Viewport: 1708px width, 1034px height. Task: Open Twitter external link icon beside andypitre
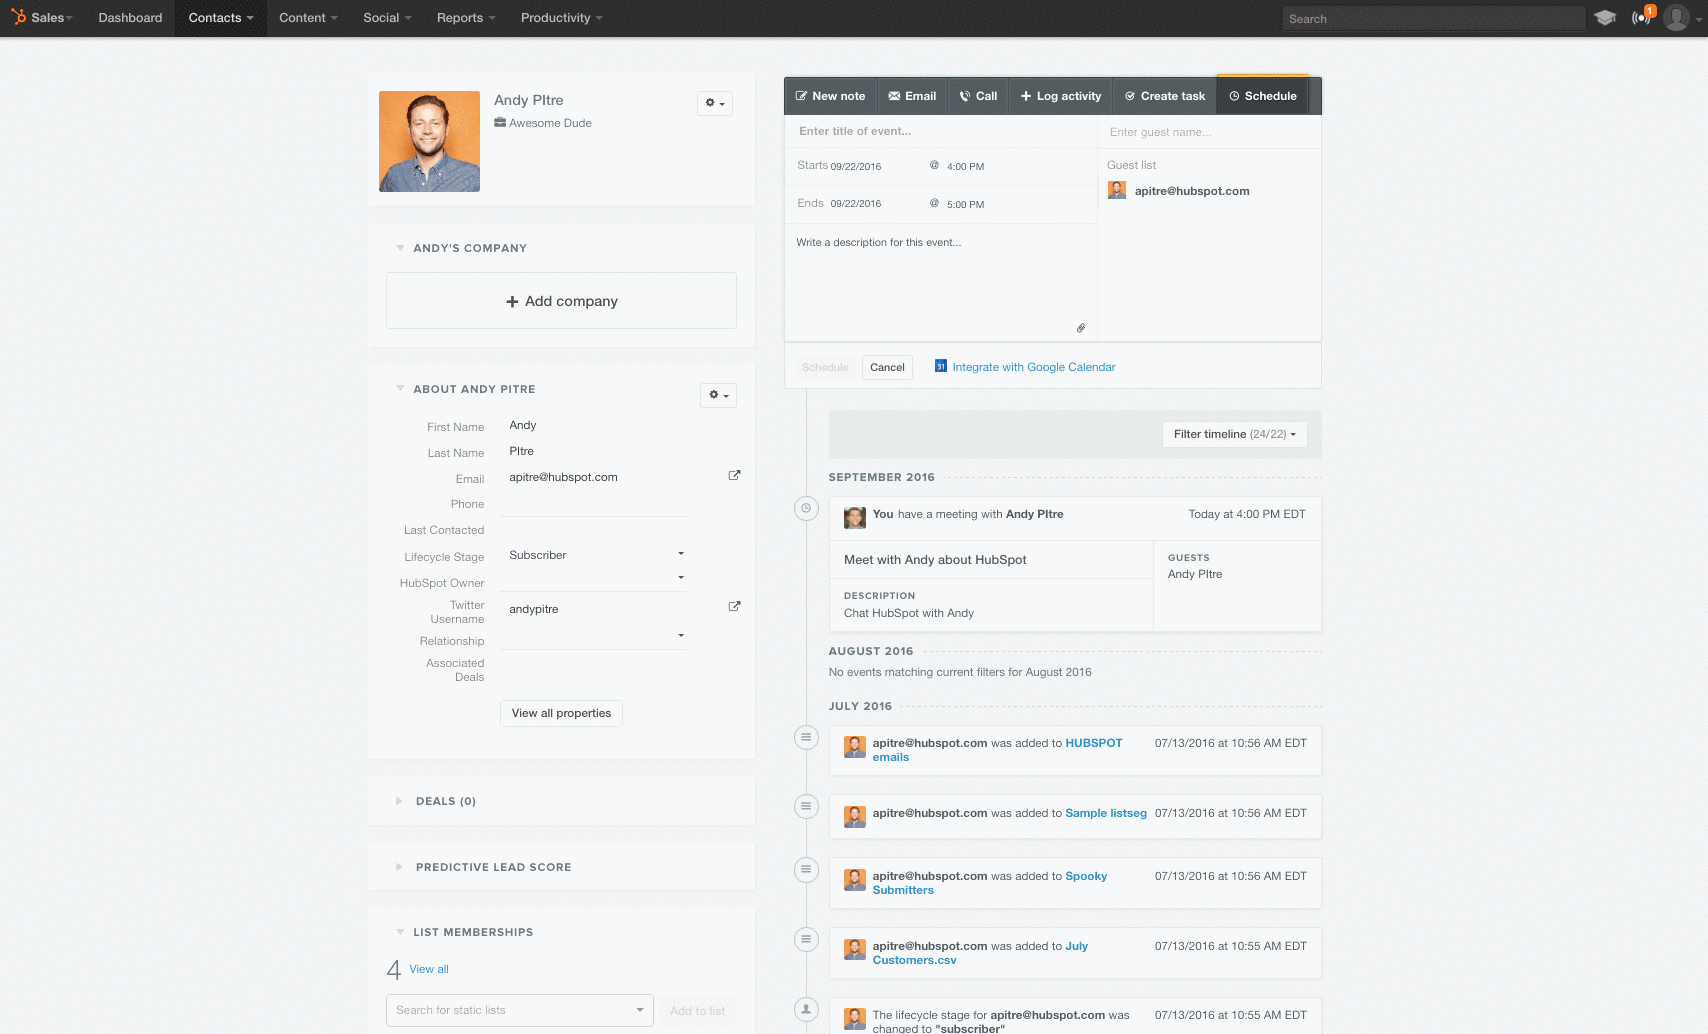[x=734, y=607]
